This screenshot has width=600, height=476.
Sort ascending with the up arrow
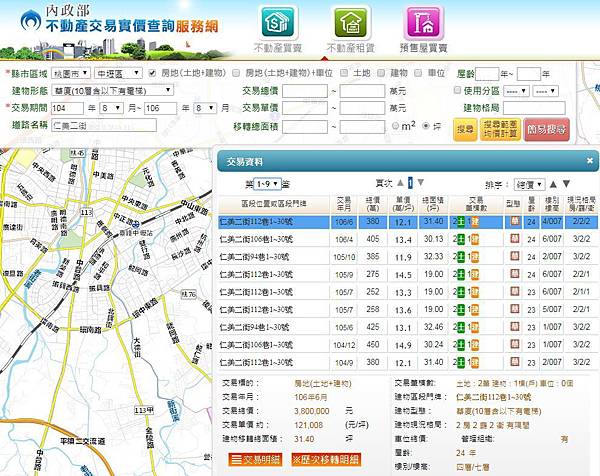pyautogui.click(x=553, y=184)
